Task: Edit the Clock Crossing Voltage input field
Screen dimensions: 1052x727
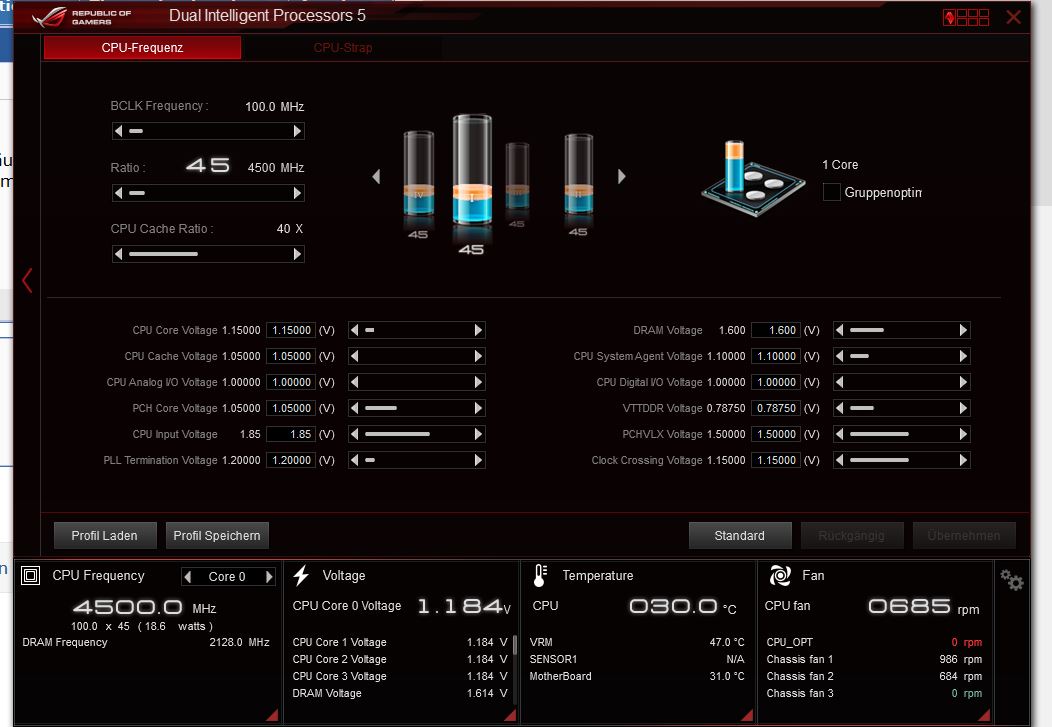Action: point(776,460)
